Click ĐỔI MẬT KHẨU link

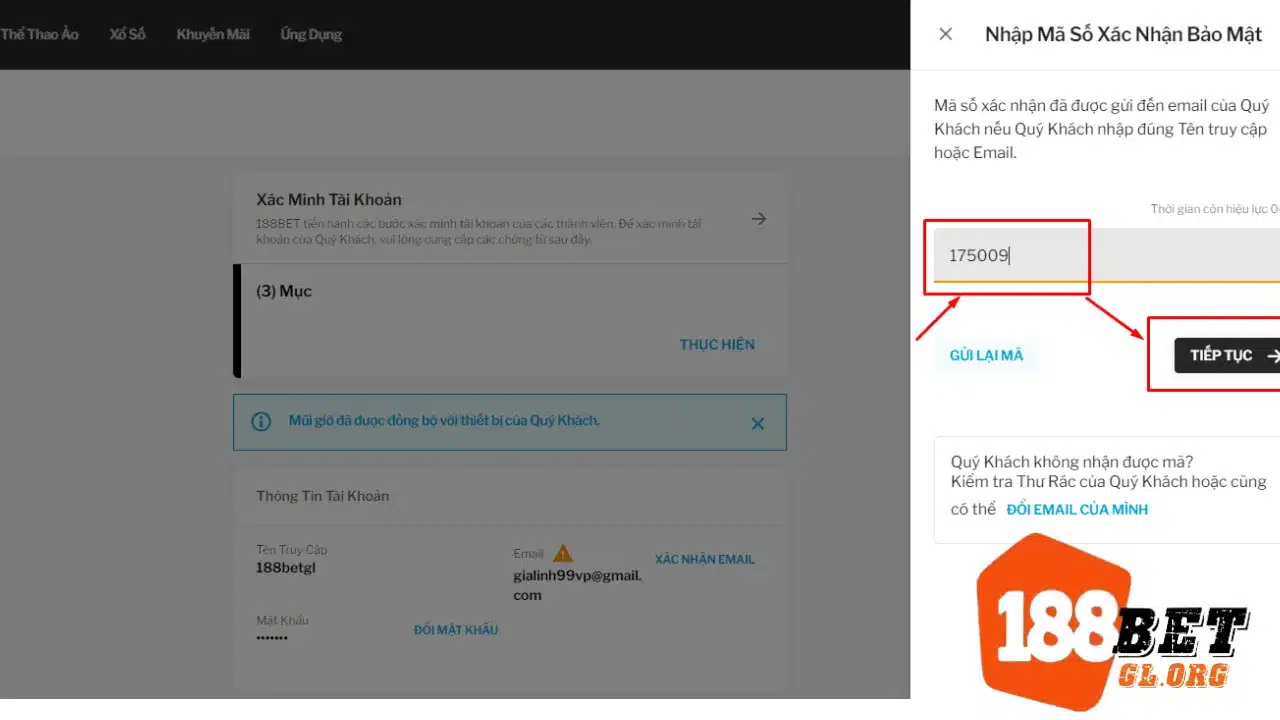coord(456,629)
